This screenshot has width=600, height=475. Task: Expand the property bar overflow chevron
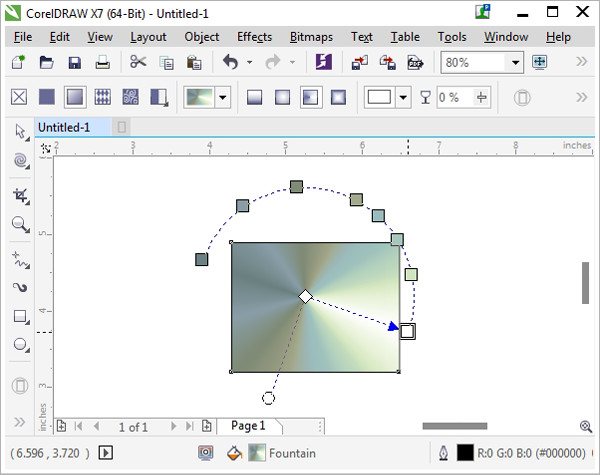[x=581, y=98]
